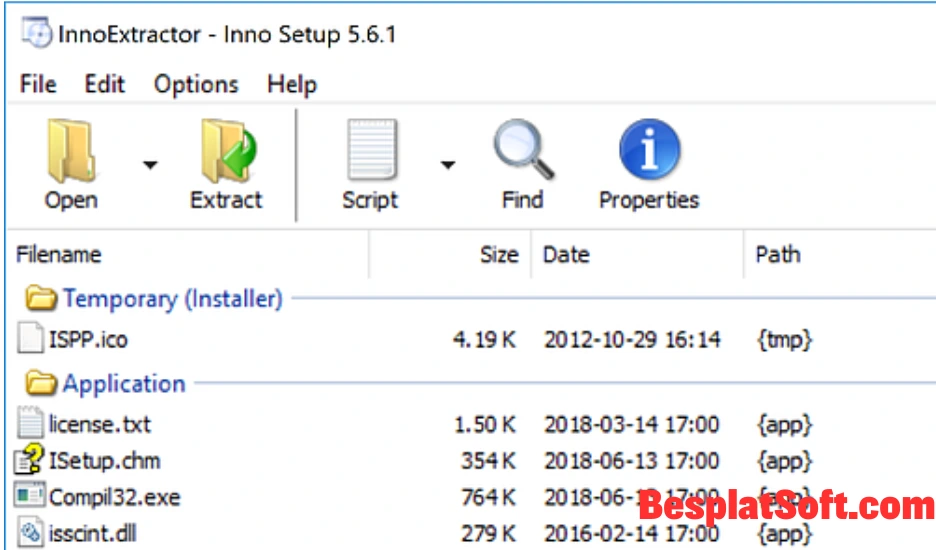Click the 354 K size value

tap(488, 461)
